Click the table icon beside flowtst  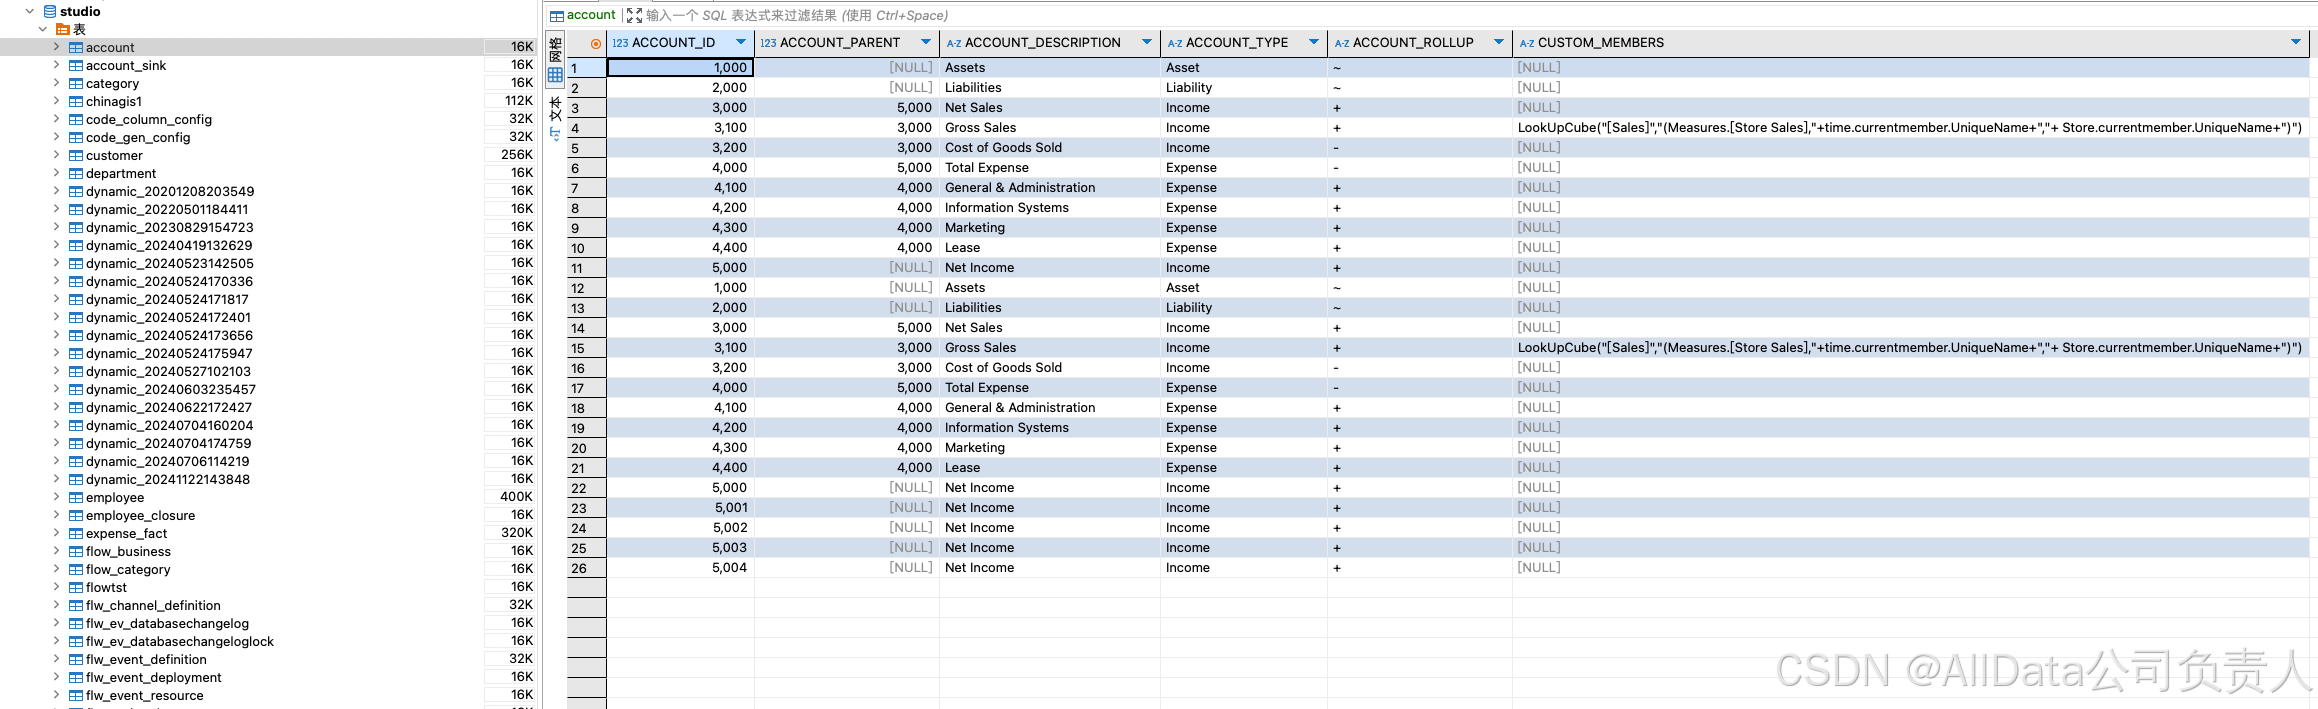[76, 587]
